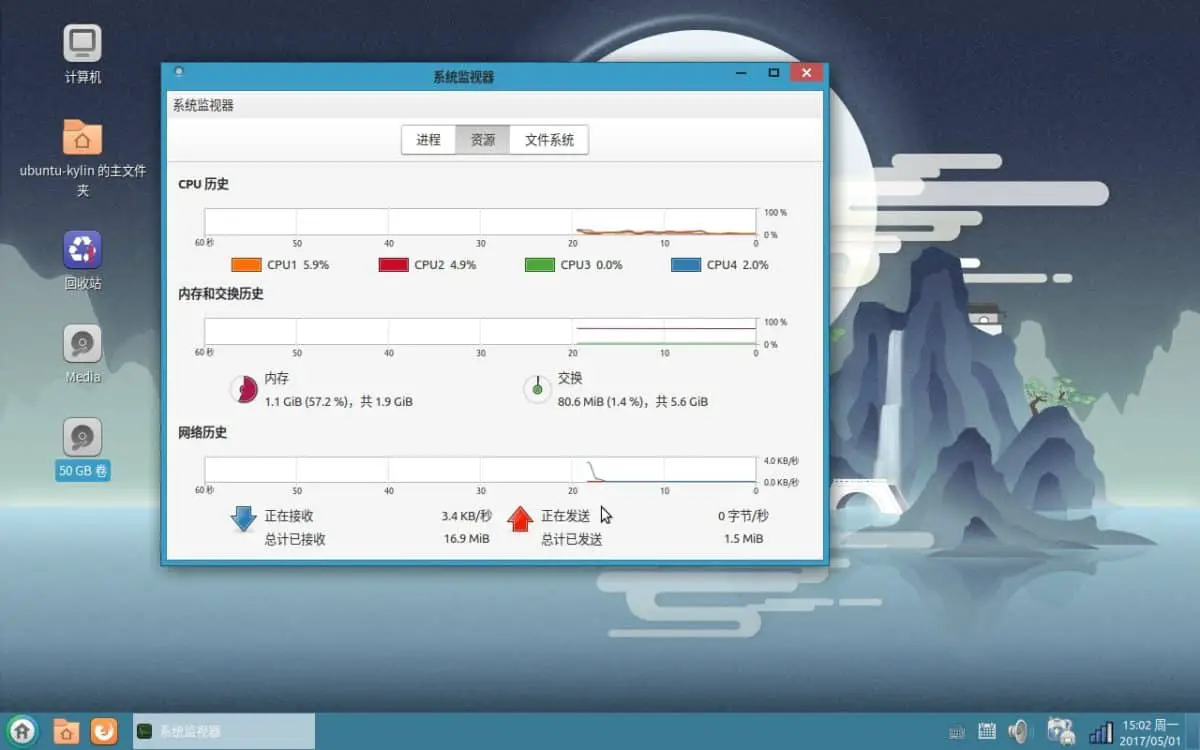Click the CPU1 5.9% label
The image size is (1200, 750).
tap(298, 265)
